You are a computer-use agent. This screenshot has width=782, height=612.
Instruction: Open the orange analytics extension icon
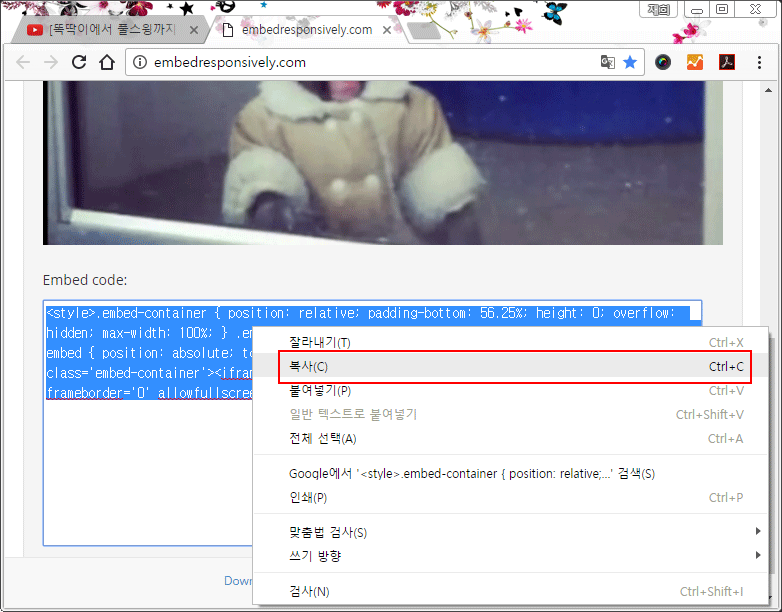click(695, 62)
